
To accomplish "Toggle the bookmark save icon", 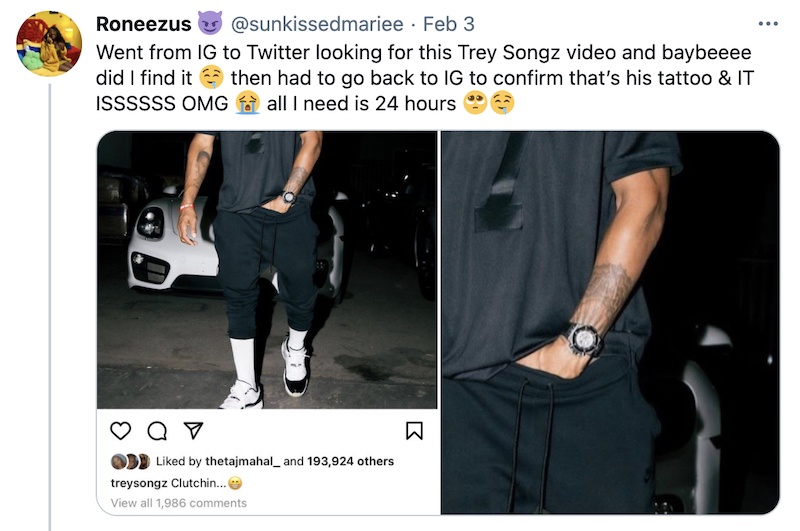I will [x=414, y=430].
